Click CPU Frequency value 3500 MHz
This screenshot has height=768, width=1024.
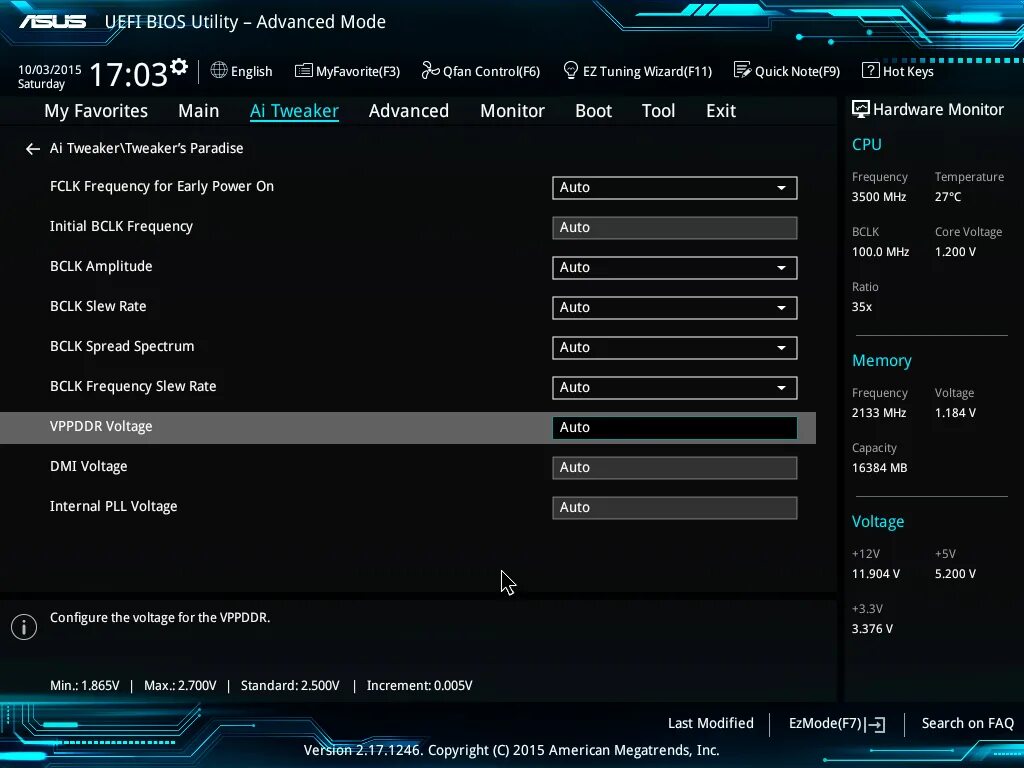click(878, 197)
